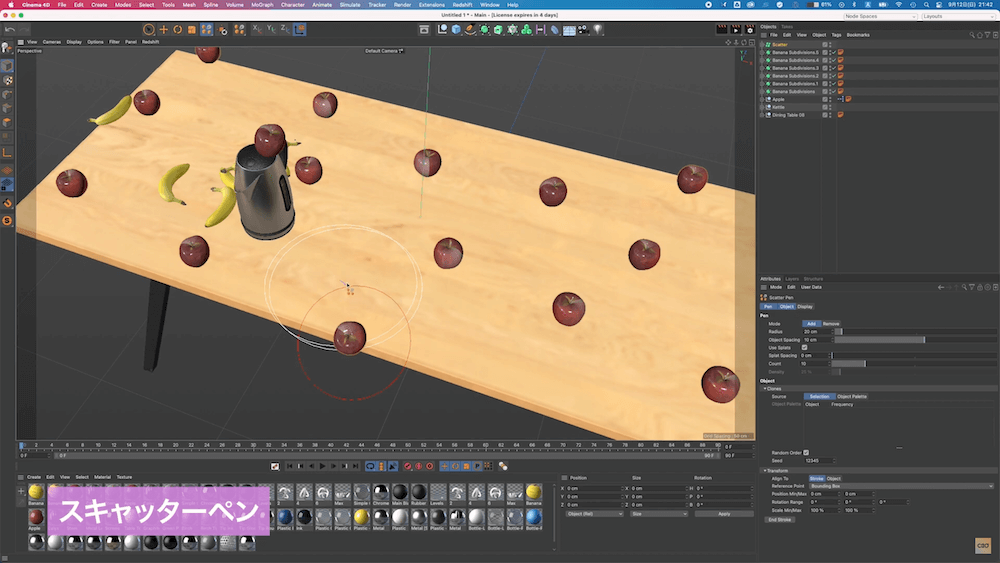Click the Light object icon in toolbar
This screenshot has height=563, width=1000.
click(x=596, y=30)
